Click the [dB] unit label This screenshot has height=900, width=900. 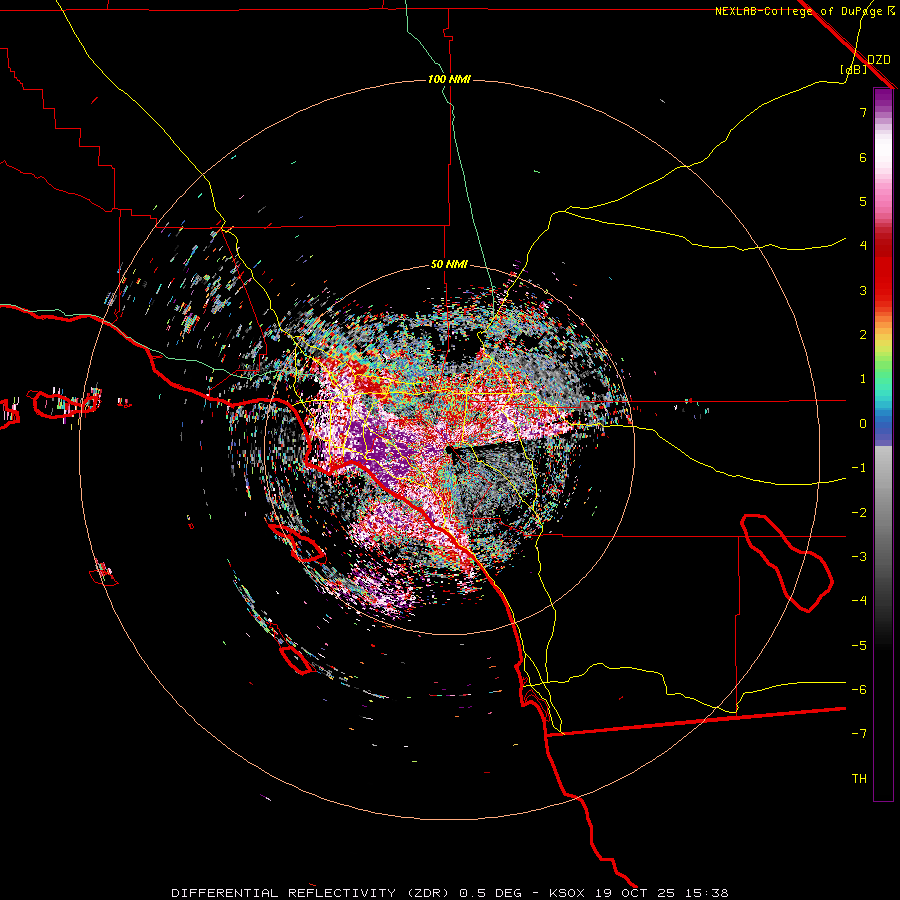[x=854, y=69]
